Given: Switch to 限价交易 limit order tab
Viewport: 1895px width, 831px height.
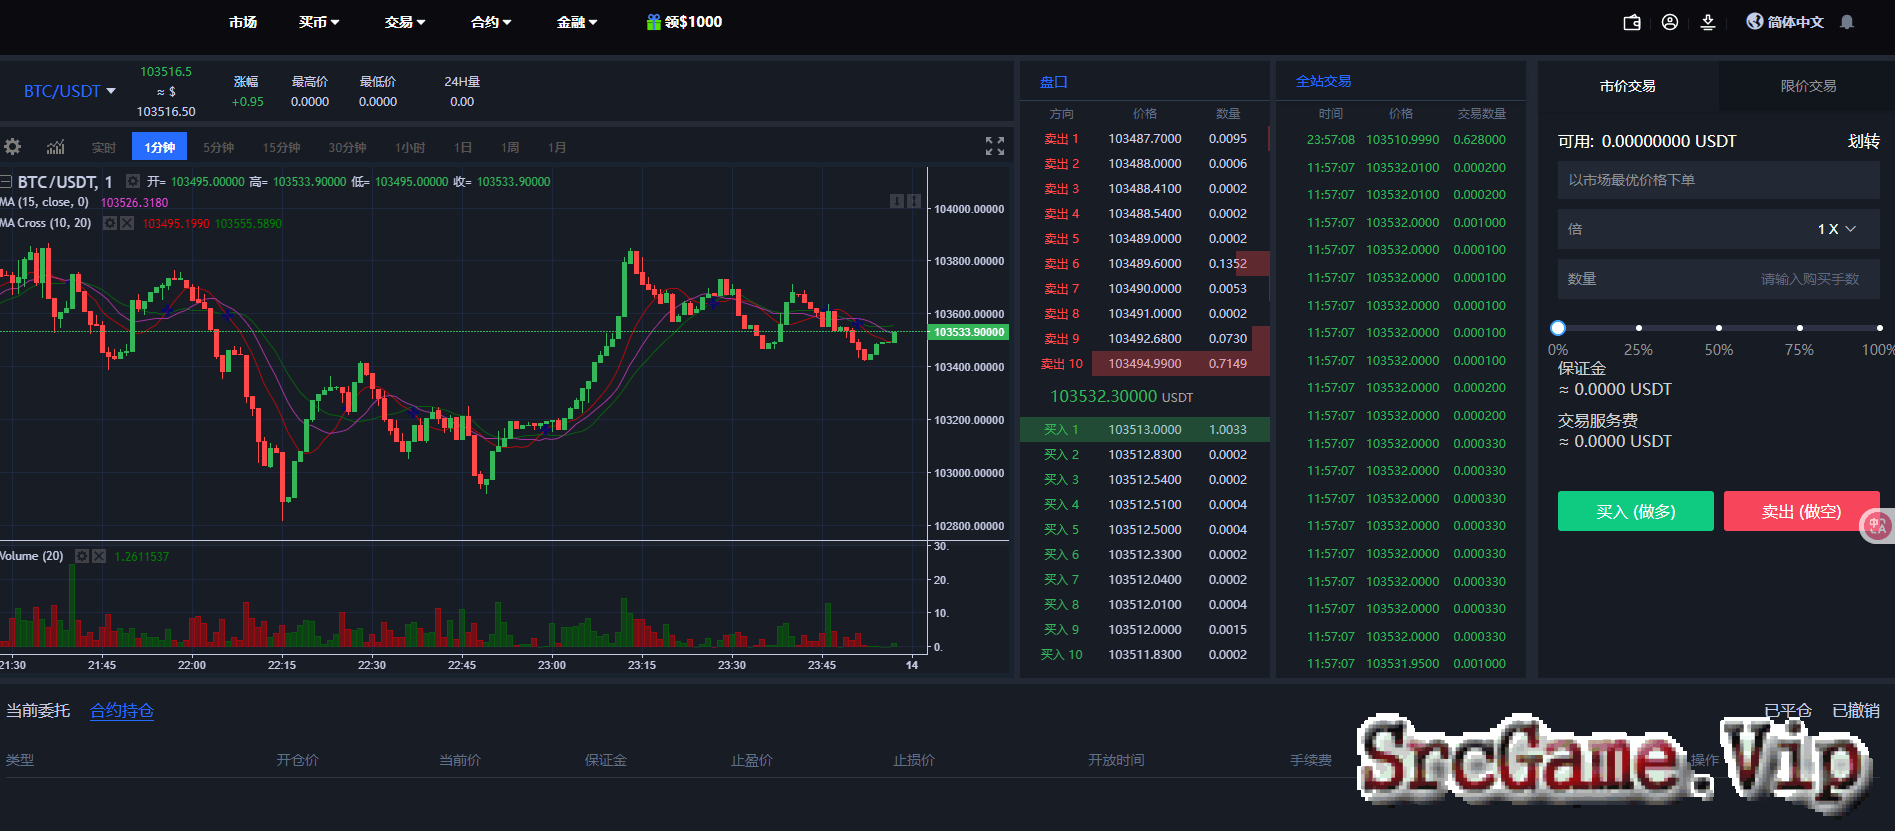Looking at the screenshot, I should click(x=1808, y=86).
